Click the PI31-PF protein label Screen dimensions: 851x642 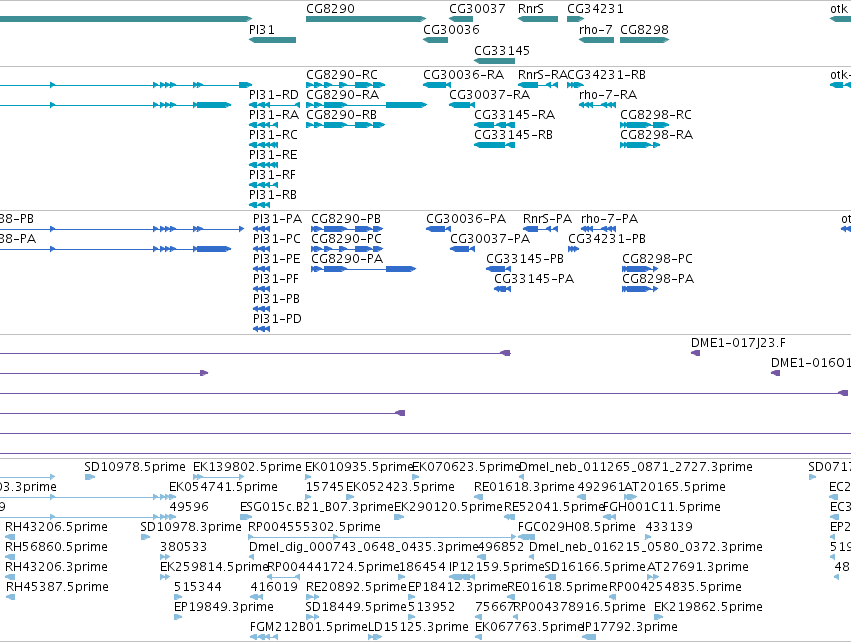[276, 279]
